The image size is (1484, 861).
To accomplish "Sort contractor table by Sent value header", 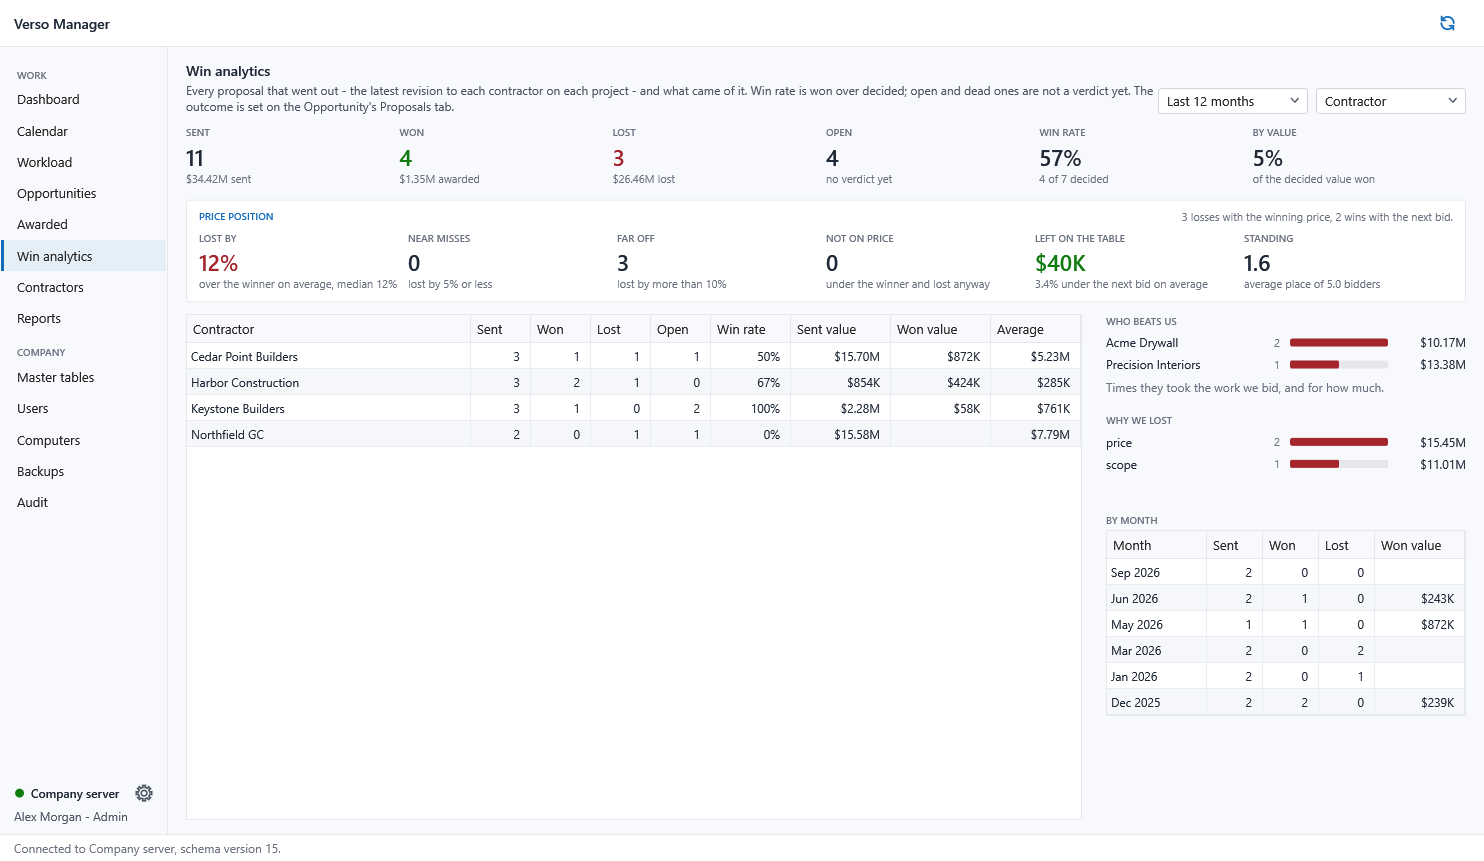I will click(x=840, y=329).
